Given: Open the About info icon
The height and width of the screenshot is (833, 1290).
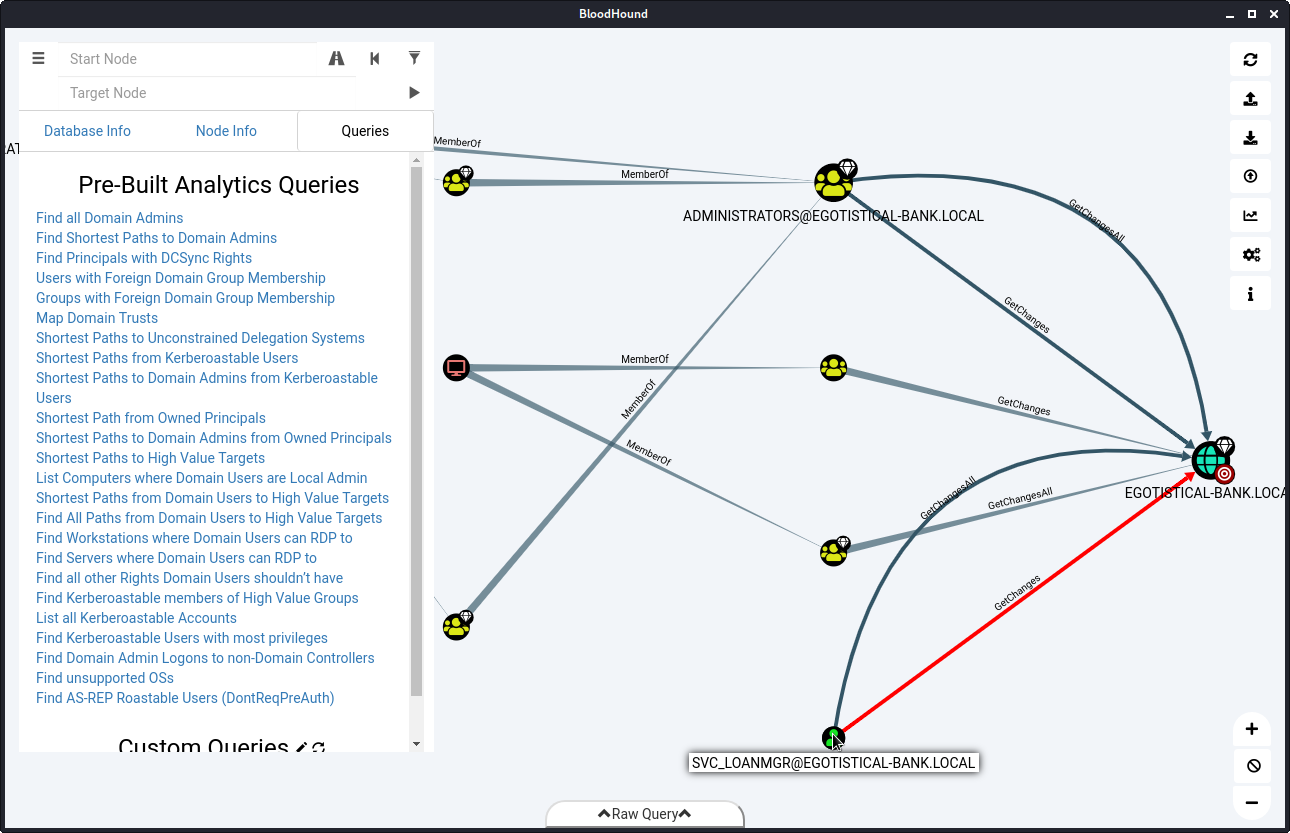Looking at the screenshot, I should tap(1250, 293).
